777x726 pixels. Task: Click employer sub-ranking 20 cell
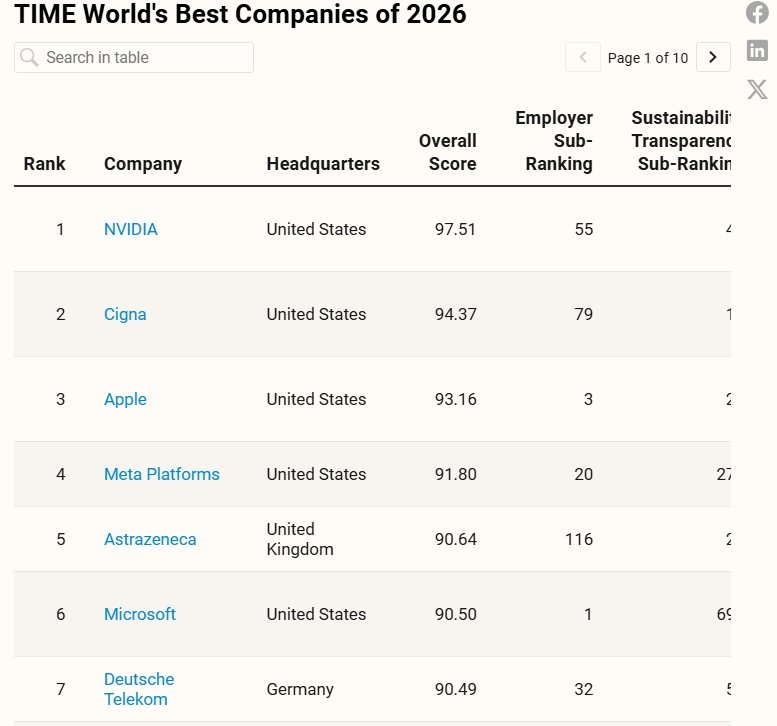(584, 474)
